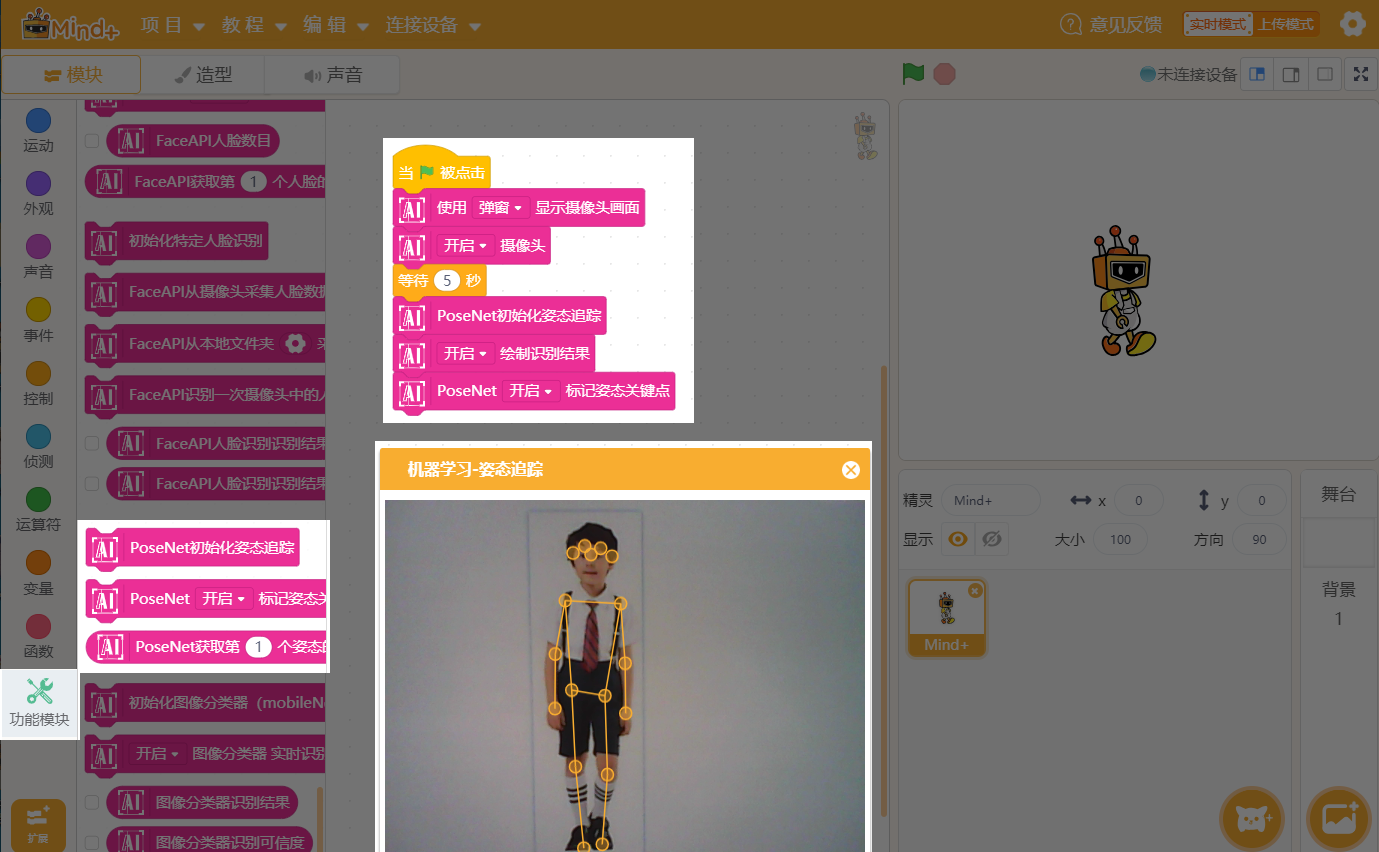Hide the stage layout icon
The image size is (1379, 852).
coord(1324,74)
